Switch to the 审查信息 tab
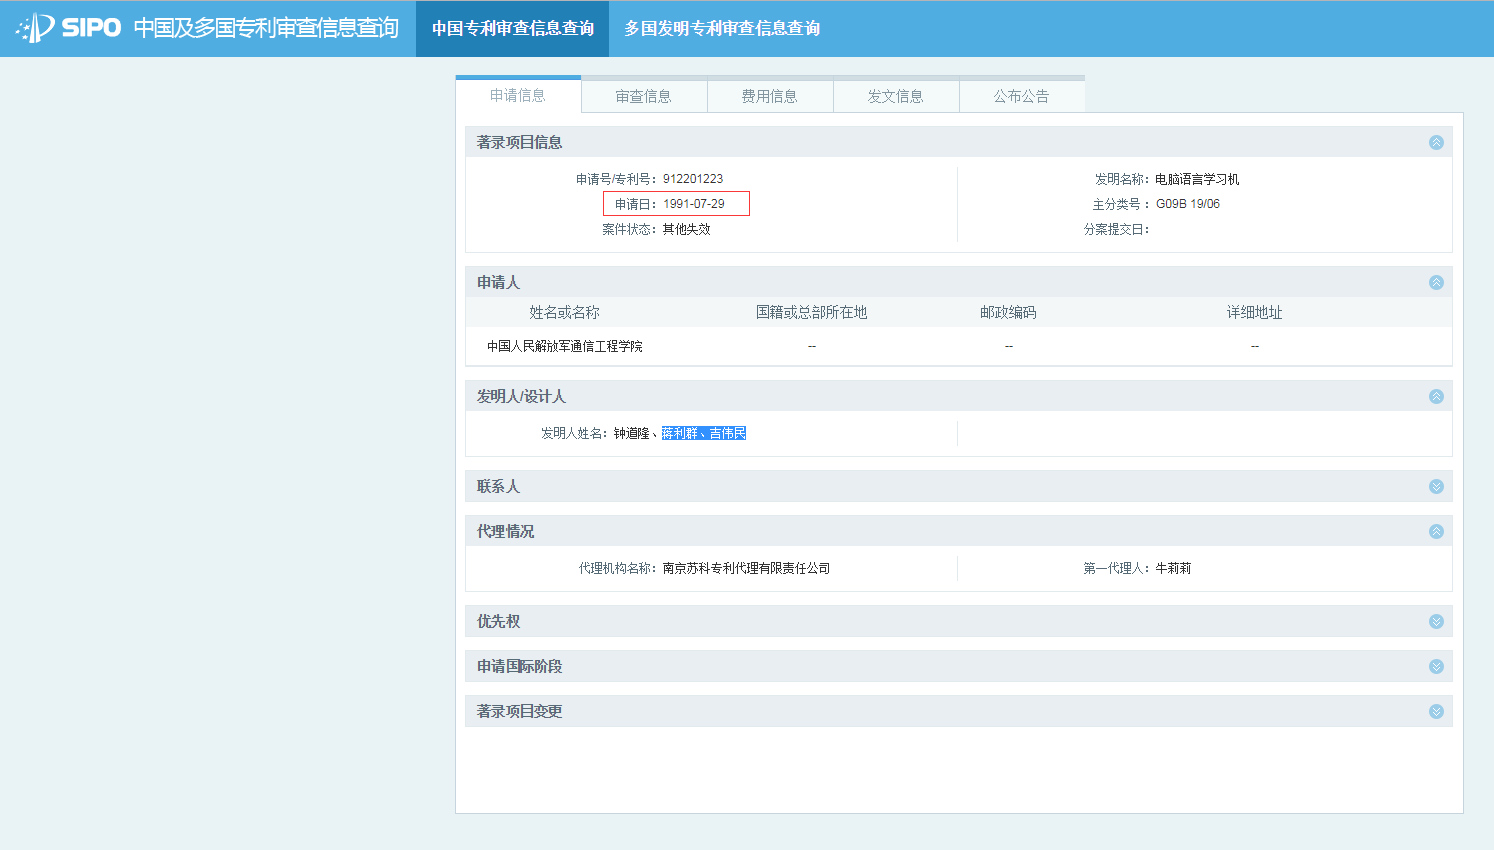 click(643, 96)
